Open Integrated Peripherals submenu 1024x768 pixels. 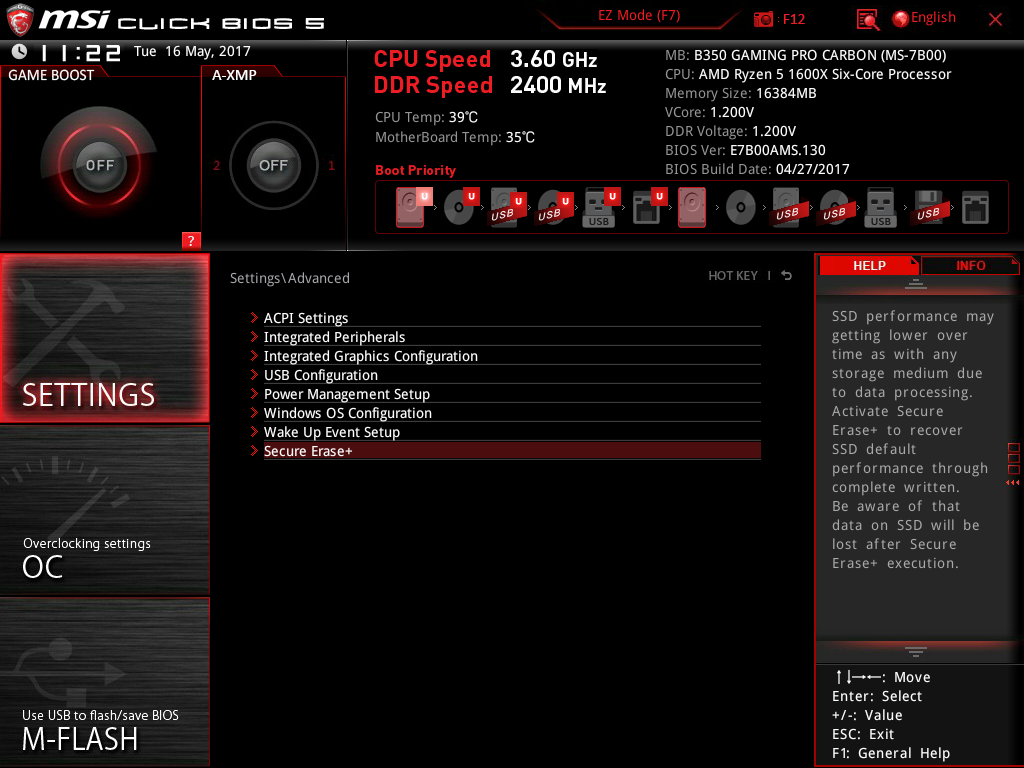click(505, 337)
